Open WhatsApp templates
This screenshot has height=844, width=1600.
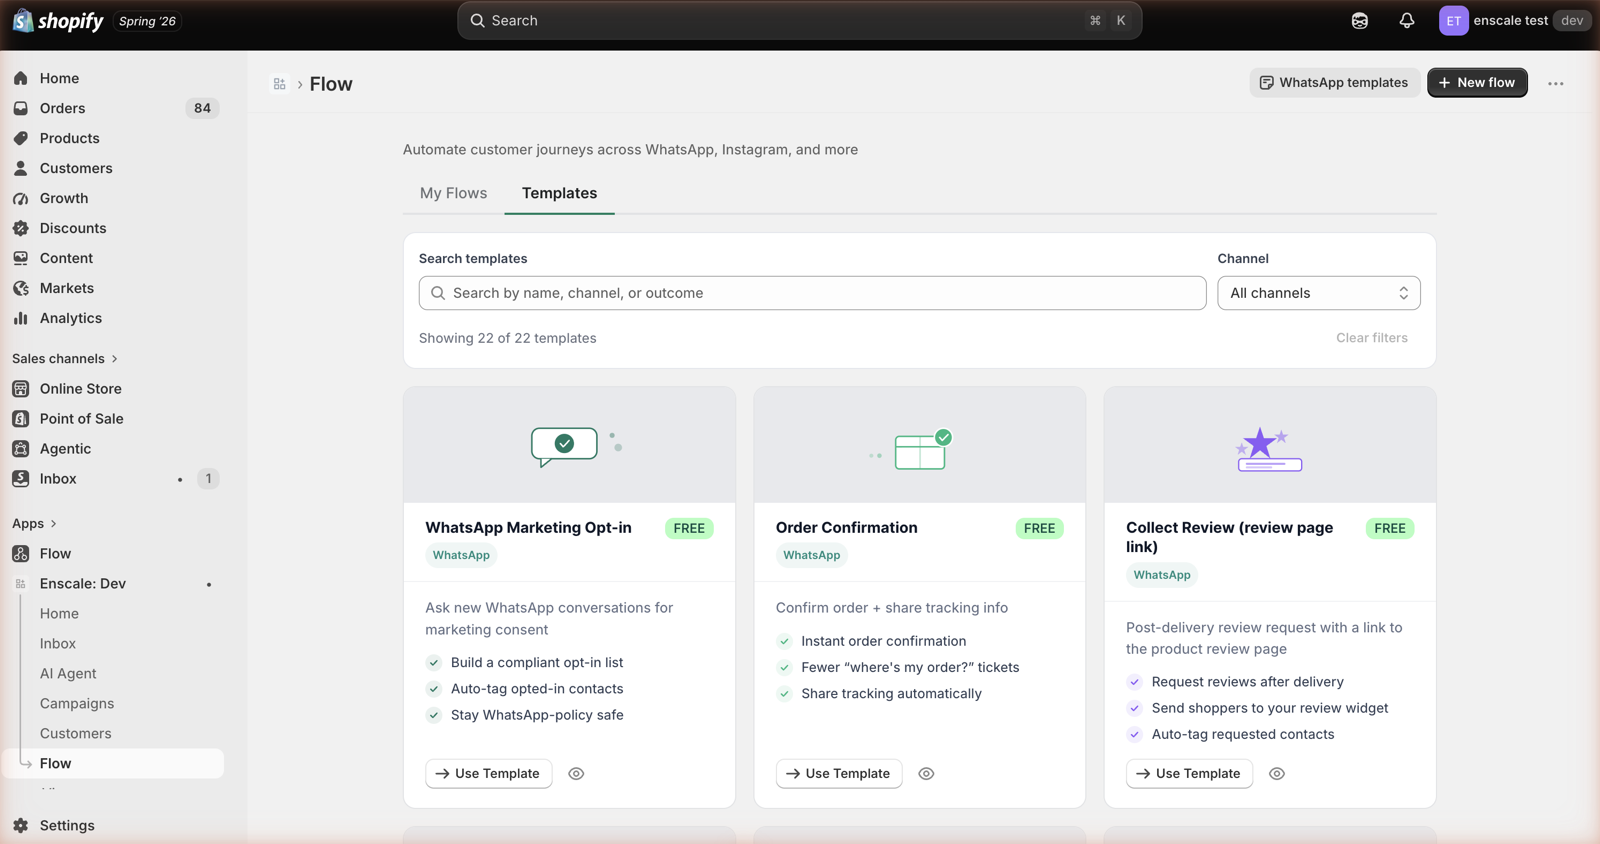[1334, 83]
